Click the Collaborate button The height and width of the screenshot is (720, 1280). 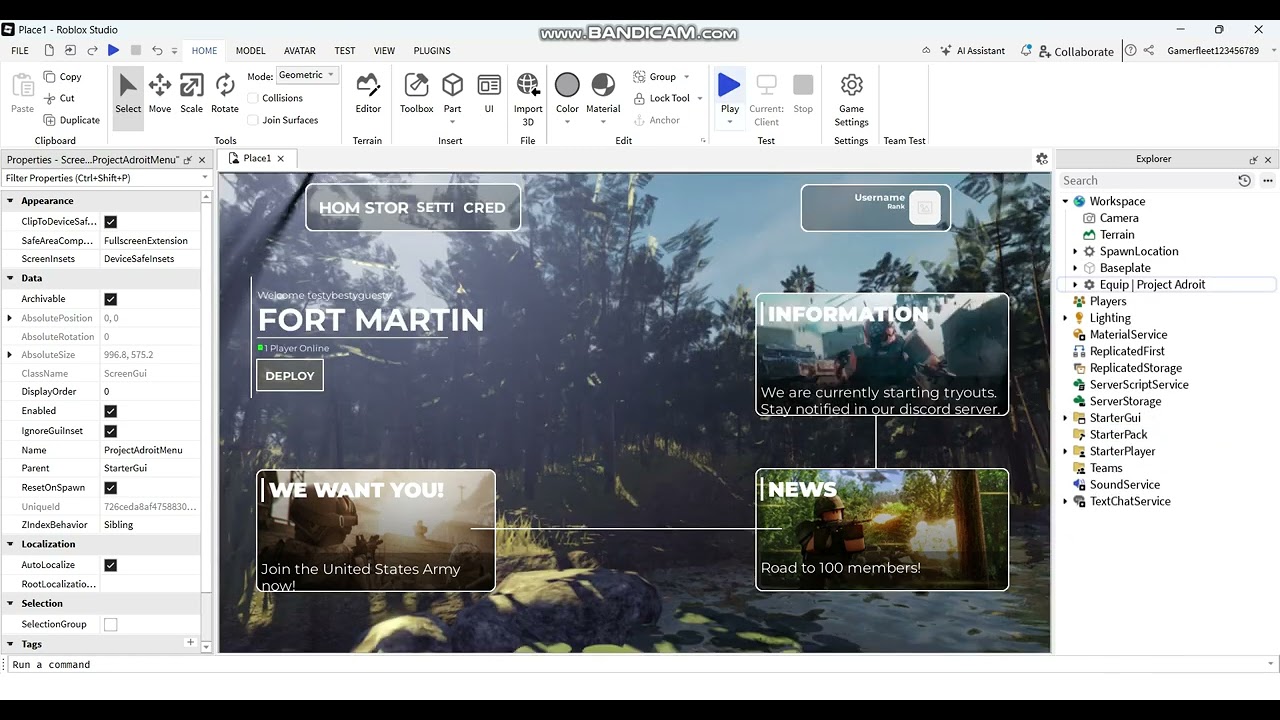(1076, 51)
